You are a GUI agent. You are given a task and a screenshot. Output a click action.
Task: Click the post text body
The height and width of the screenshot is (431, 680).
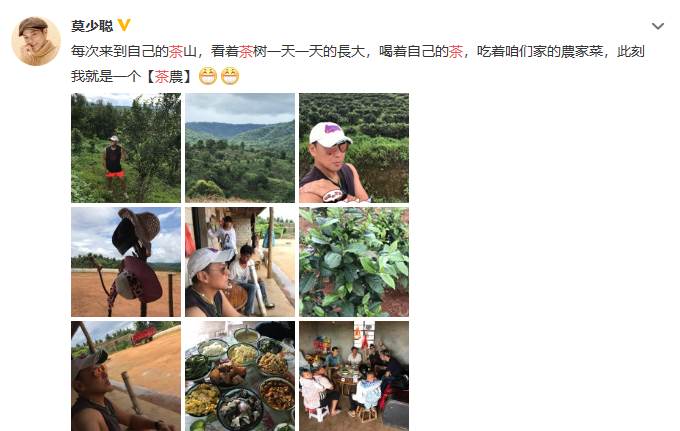358,64
